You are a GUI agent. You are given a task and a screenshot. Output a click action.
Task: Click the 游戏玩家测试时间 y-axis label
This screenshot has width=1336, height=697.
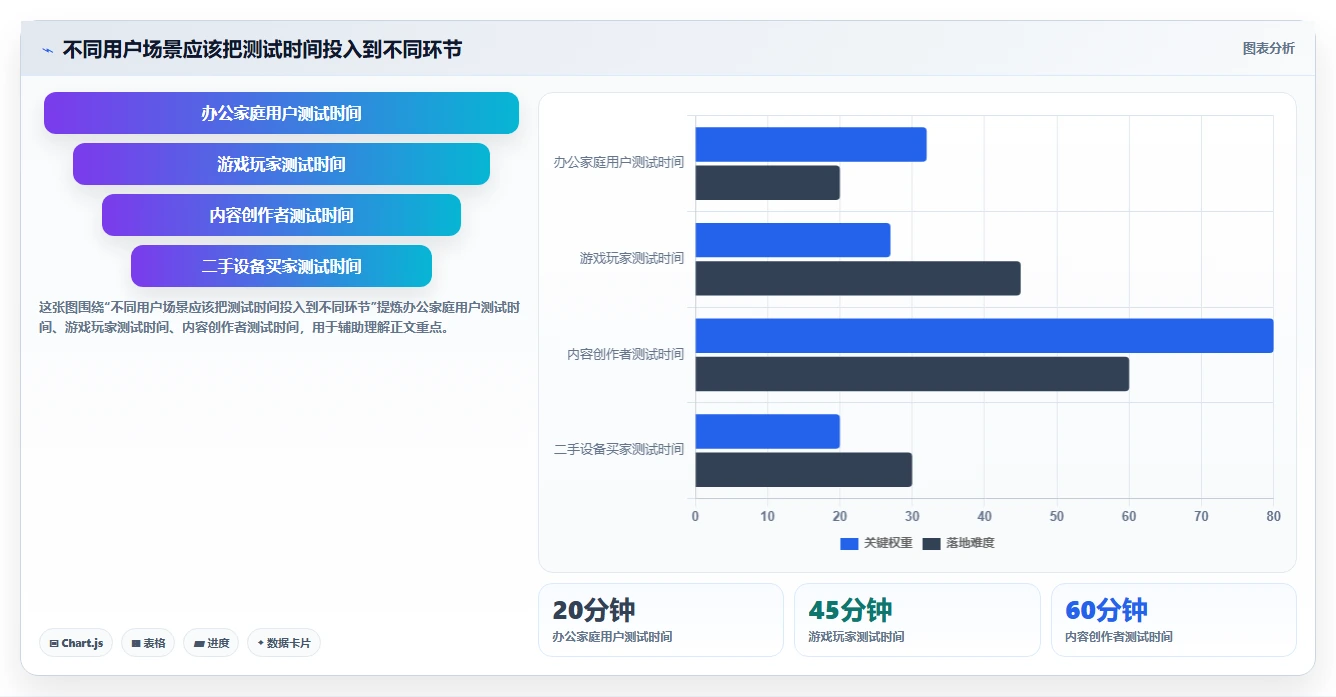[x=632, y=258]
